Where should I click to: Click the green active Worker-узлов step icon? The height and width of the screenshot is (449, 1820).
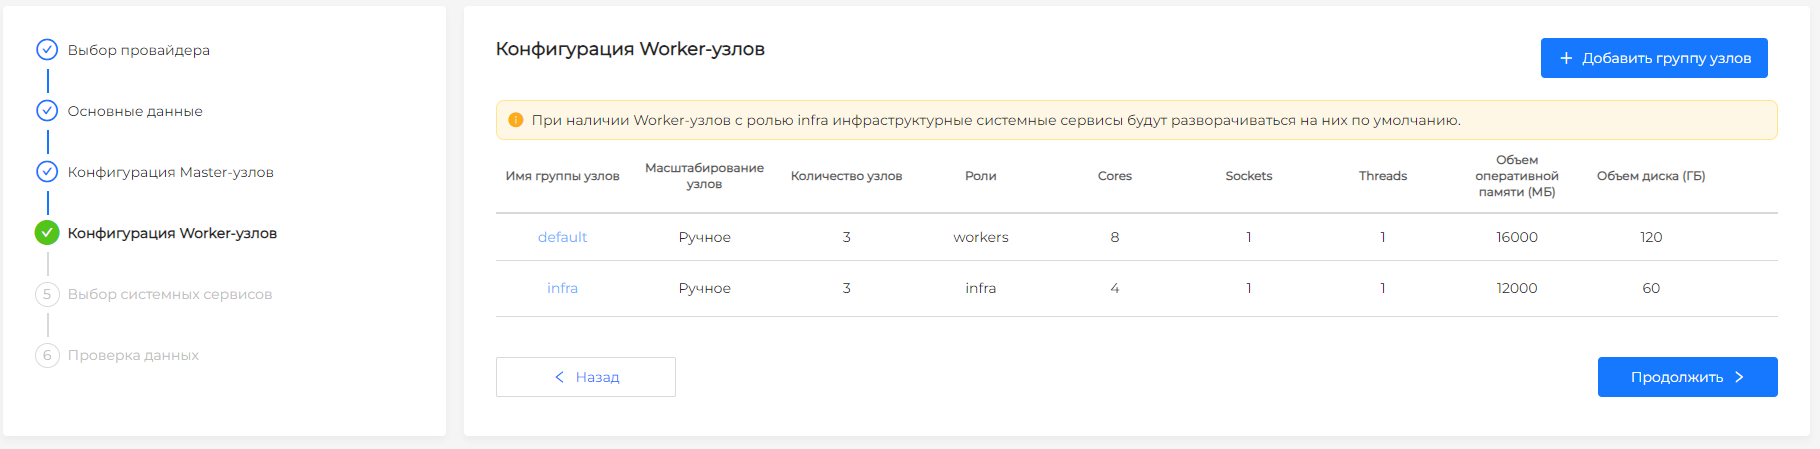pos(47,233)
